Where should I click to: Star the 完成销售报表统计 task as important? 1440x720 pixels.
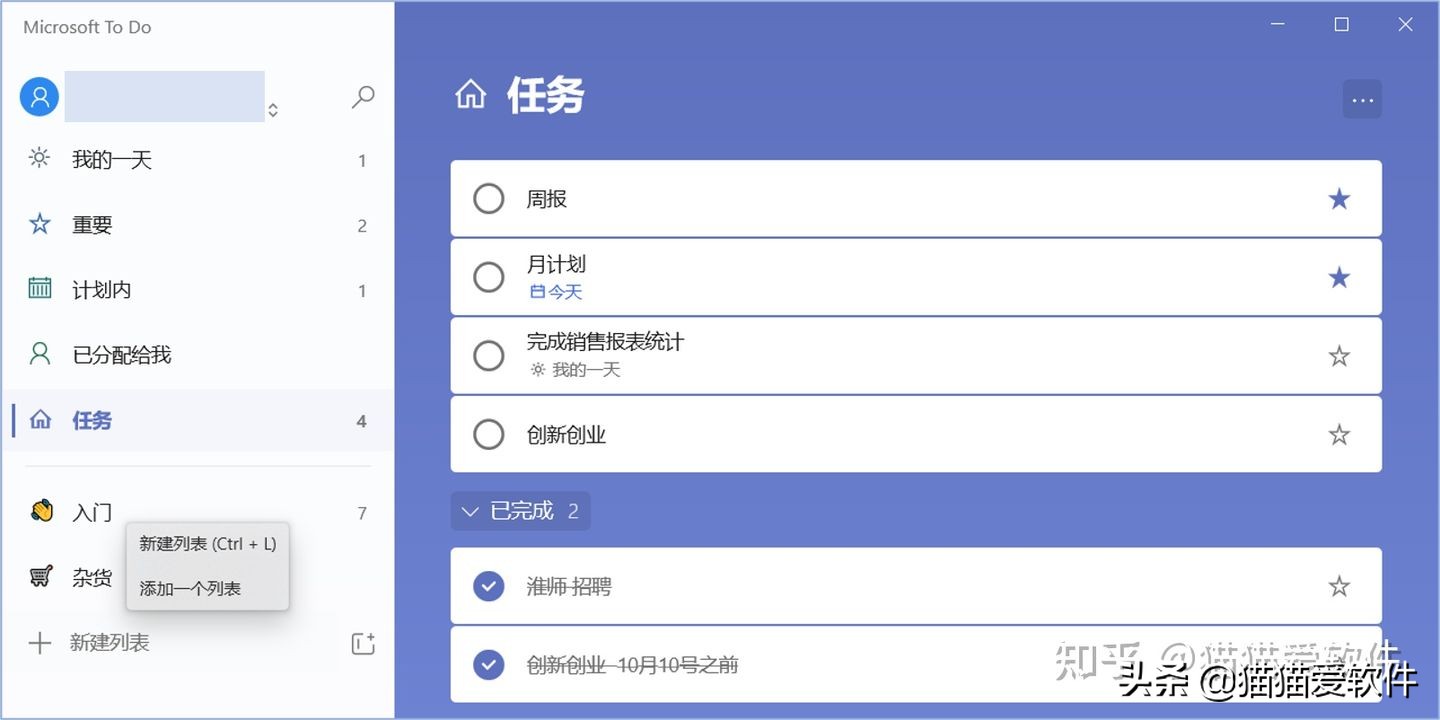click(x=1339, y=355)
